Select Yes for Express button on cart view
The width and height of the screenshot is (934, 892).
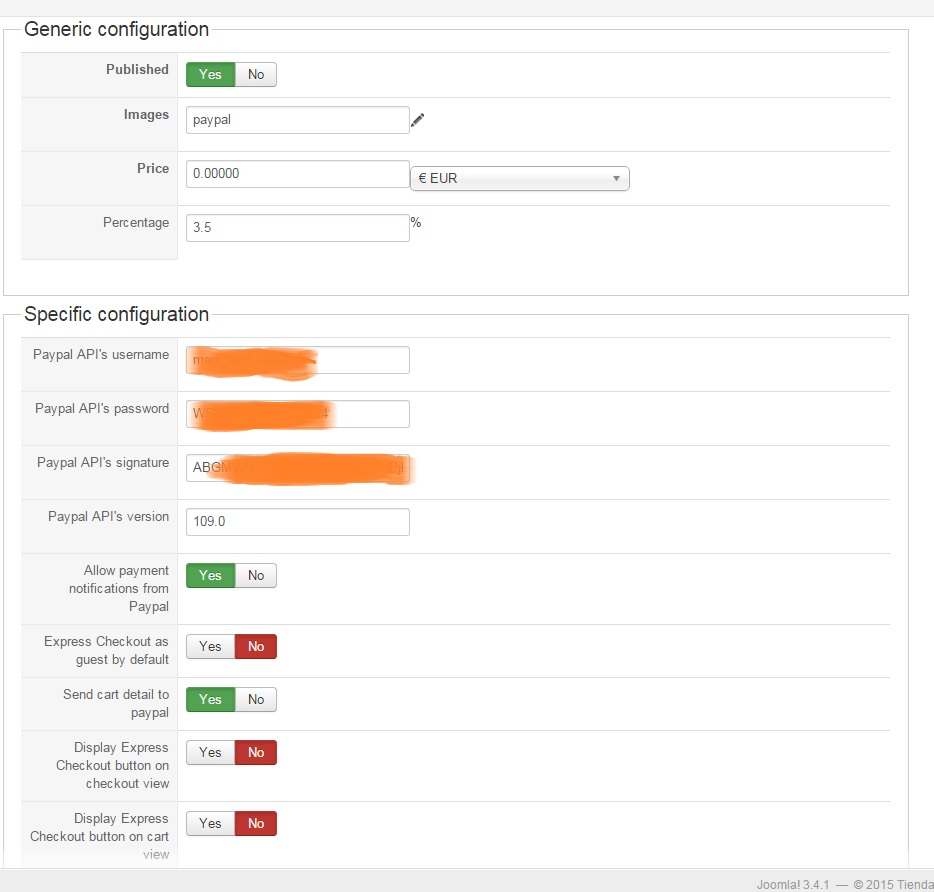pyautogui.click(x=210, y=823)
